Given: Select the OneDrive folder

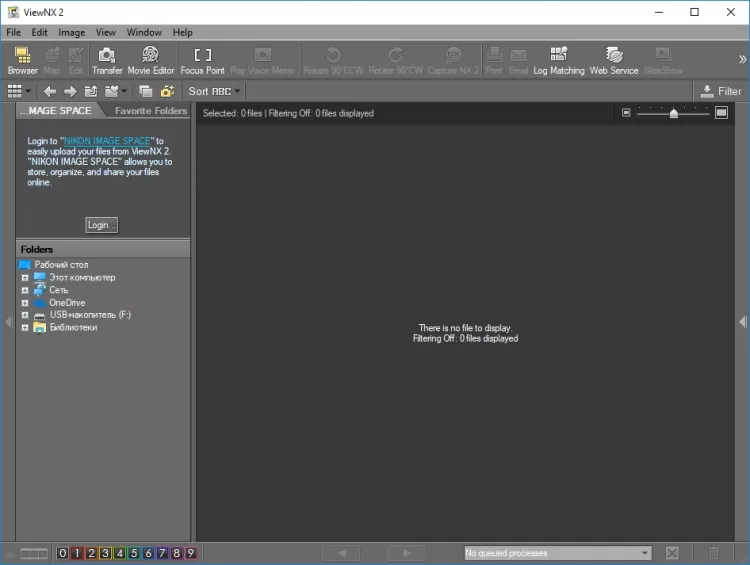Looking at the screenshot, I should pyautogui.click(x=67, y=303).
